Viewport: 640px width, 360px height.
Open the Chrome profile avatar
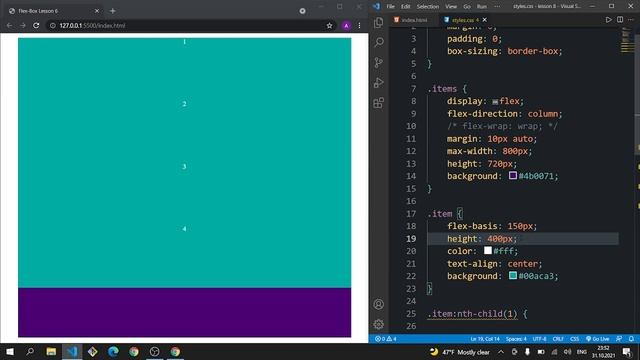tap(346, 25)
